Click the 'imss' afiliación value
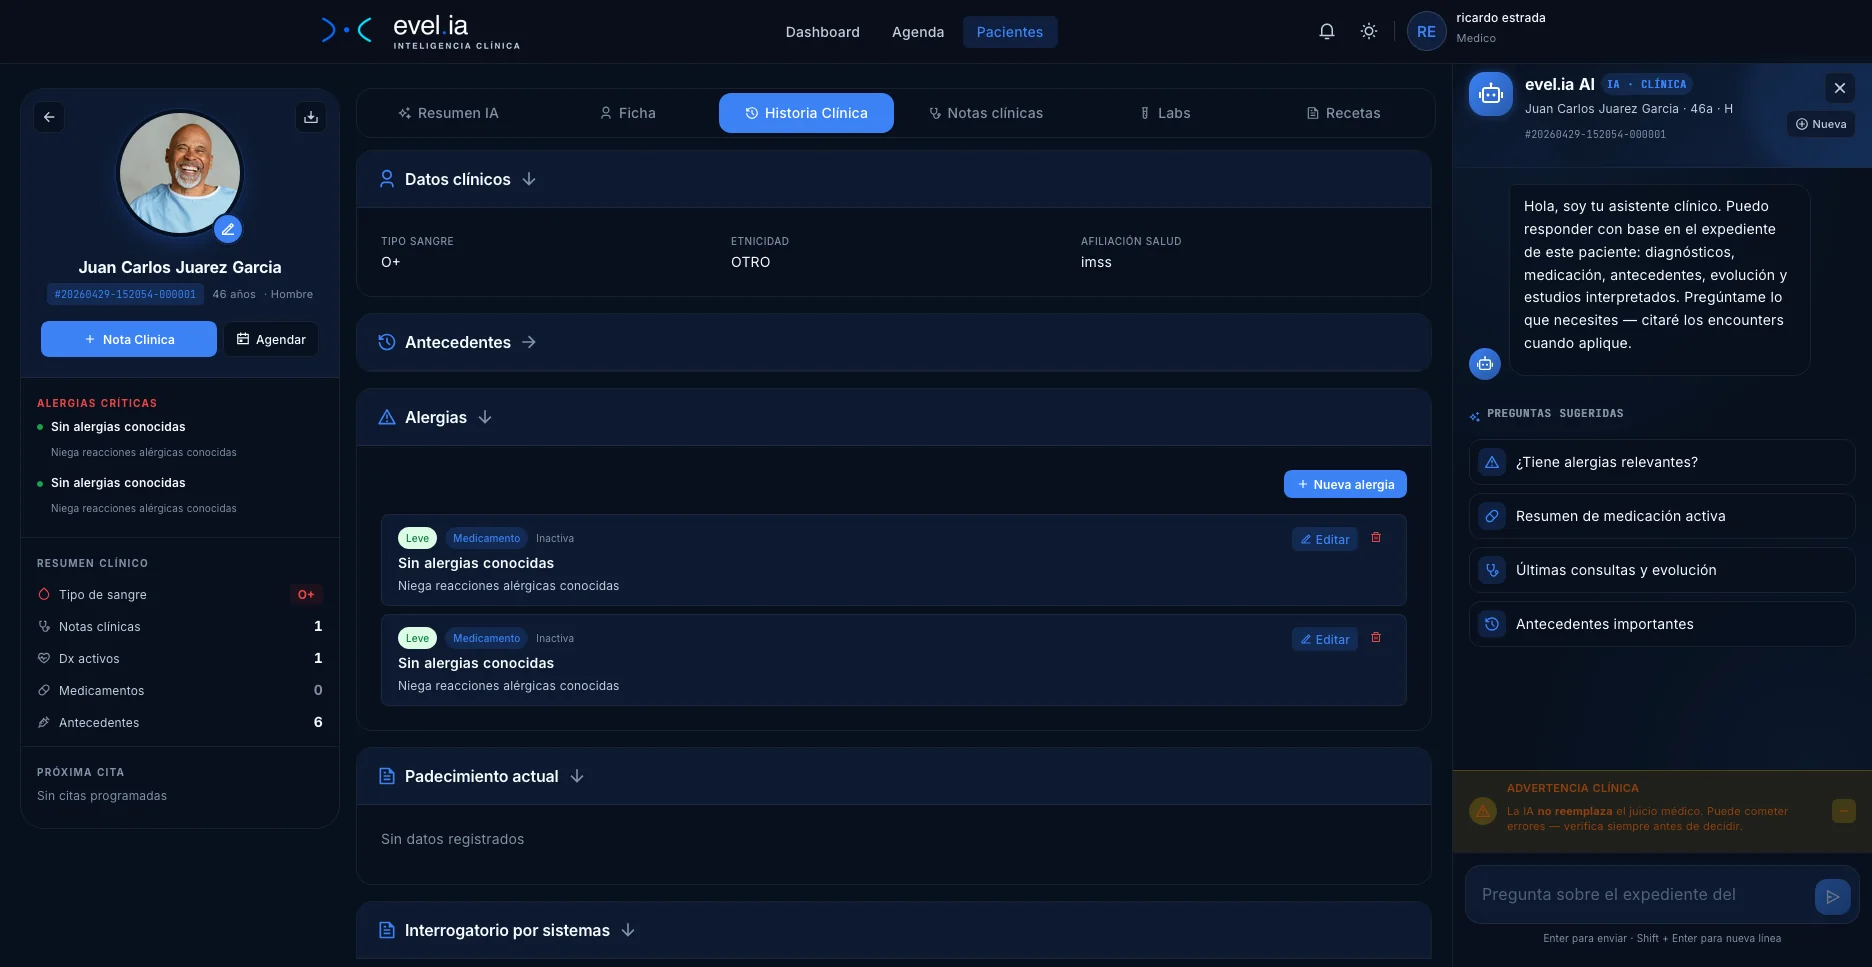The image size is (1872, 967). tap(1096, 262)
